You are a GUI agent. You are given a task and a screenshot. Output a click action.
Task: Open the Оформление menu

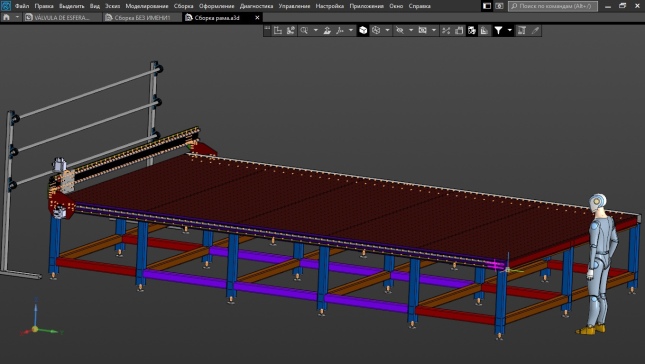216,6
